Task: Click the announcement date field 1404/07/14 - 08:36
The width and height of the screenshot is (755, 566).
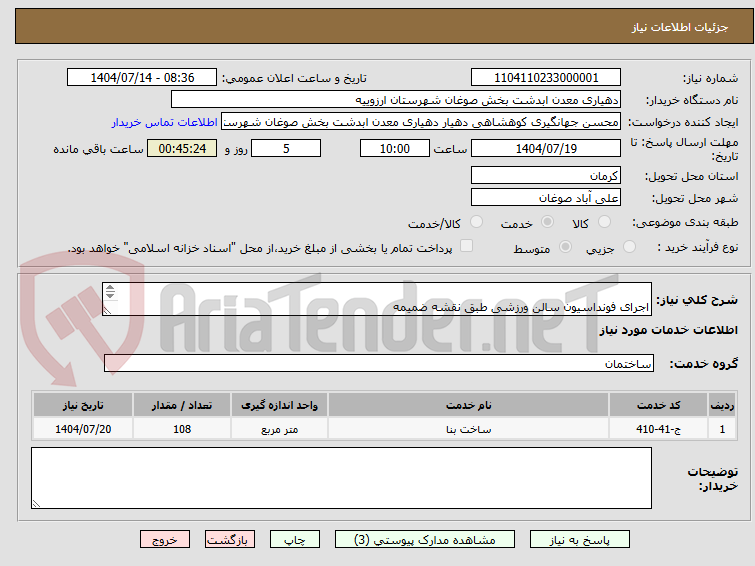Action: (x=142, y=78)
